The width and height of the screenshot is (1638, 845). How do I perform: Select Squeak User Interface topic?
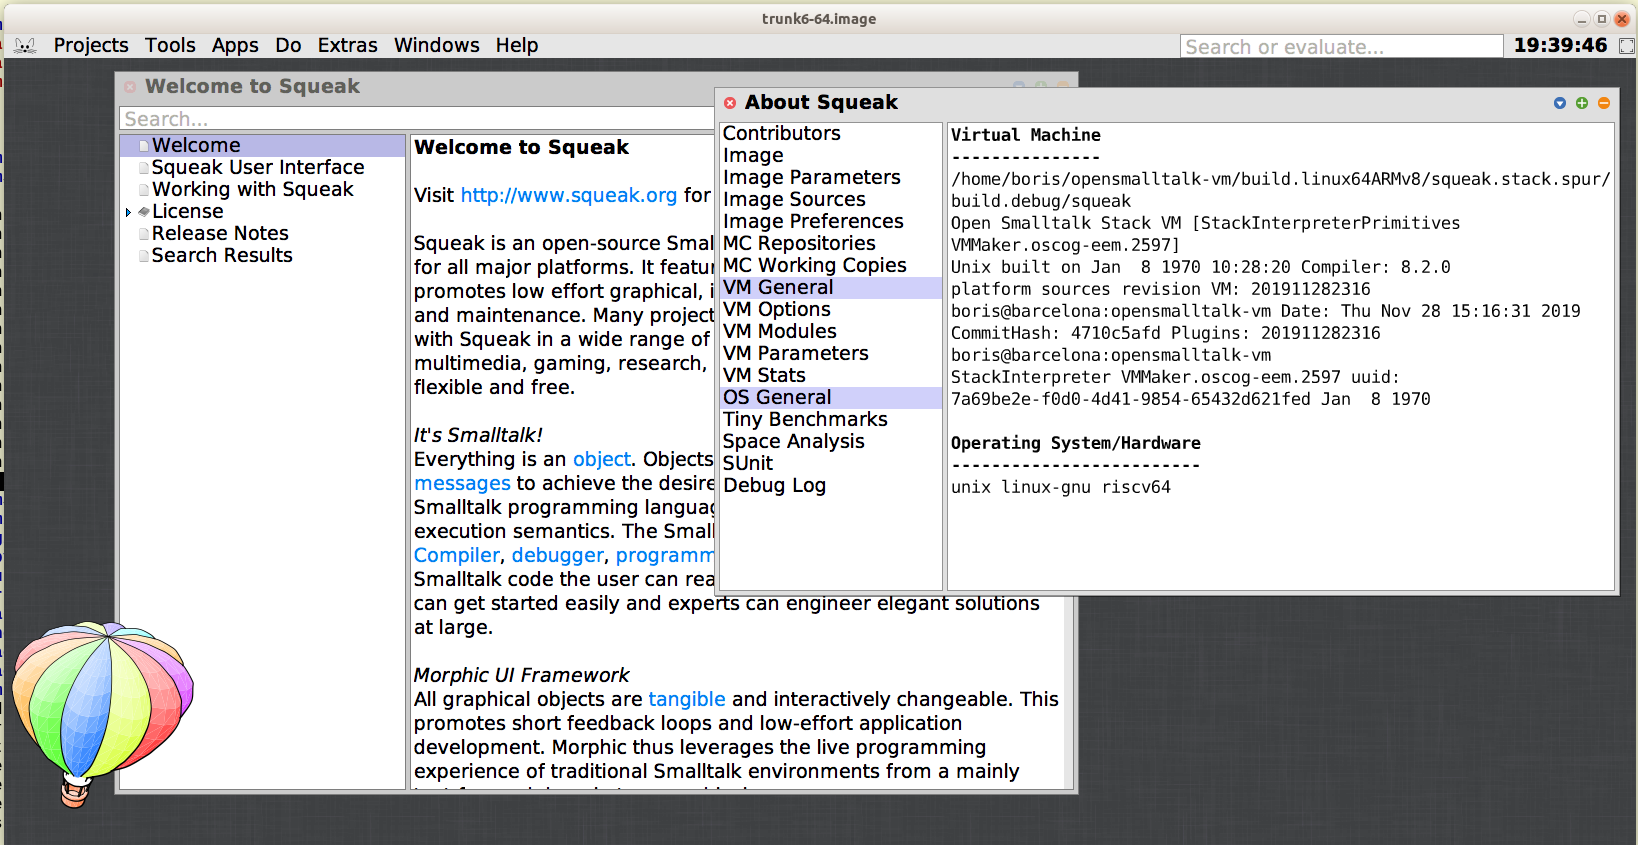262,167
